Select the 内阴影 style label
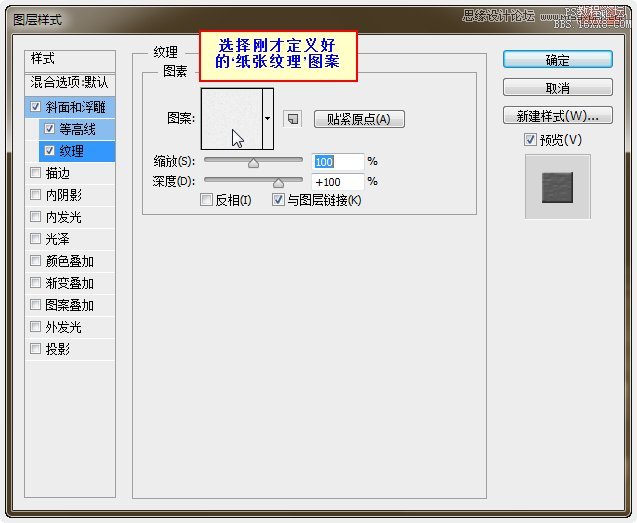This screenshot has width=637, height=523. [x=63, y=195]
